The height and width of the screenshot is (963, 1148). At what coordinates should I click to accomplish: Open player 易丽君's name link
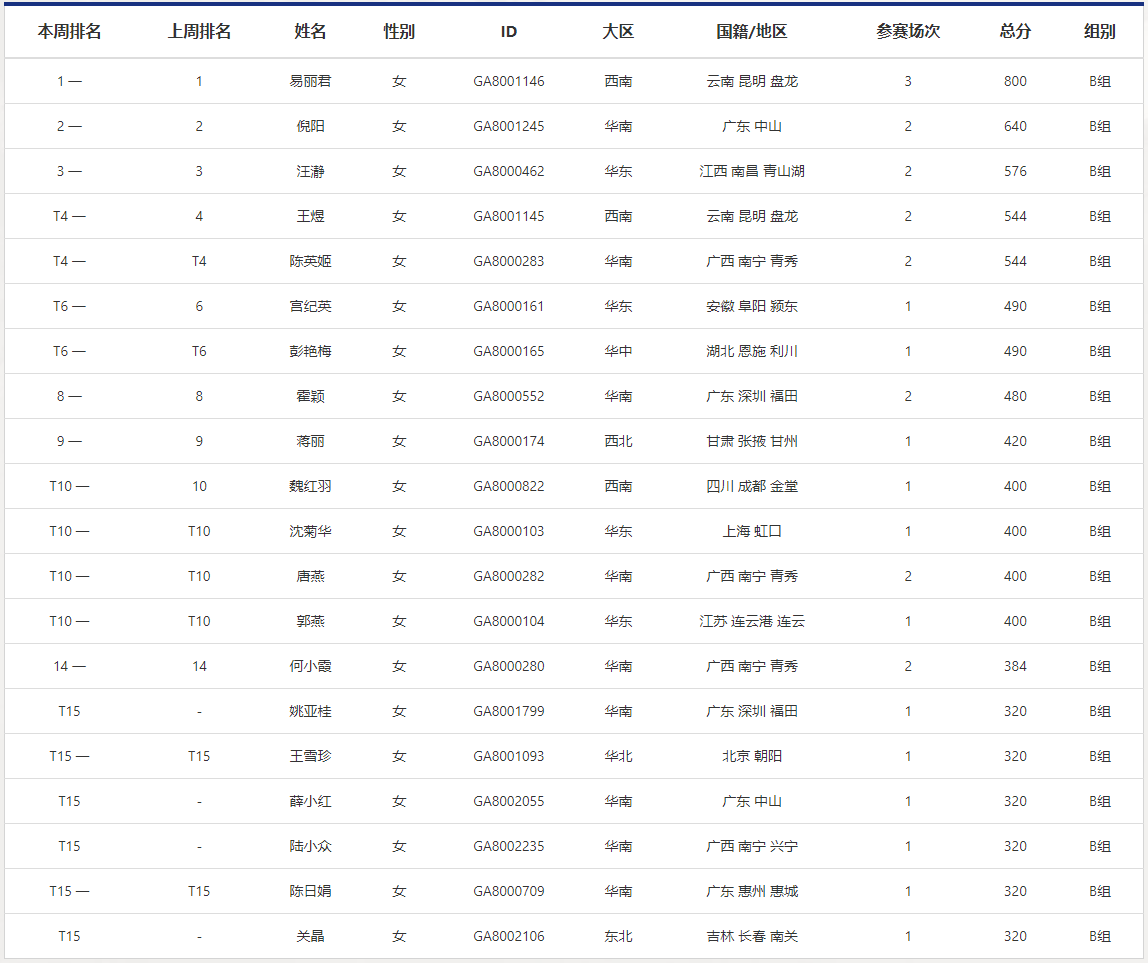(x=310, y=81)
